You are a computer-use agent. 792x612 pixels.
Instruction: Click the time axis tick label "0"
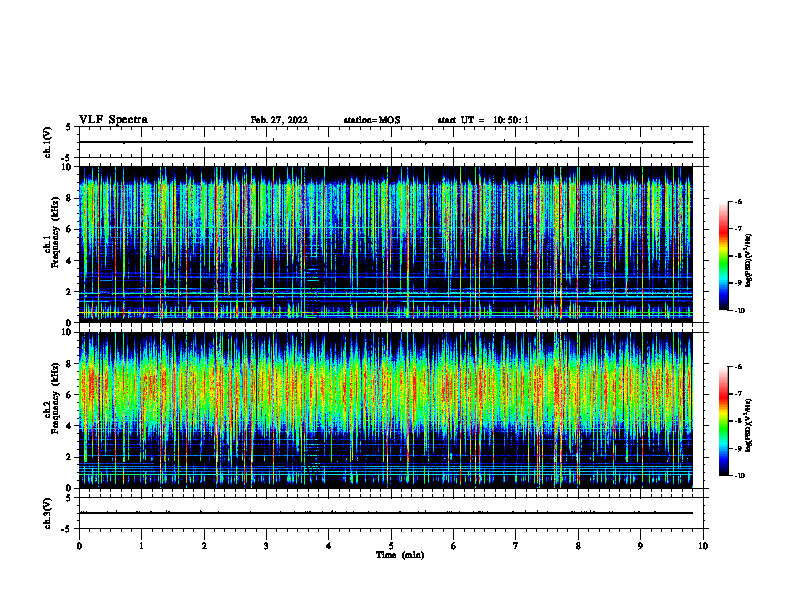coord(79,546)
